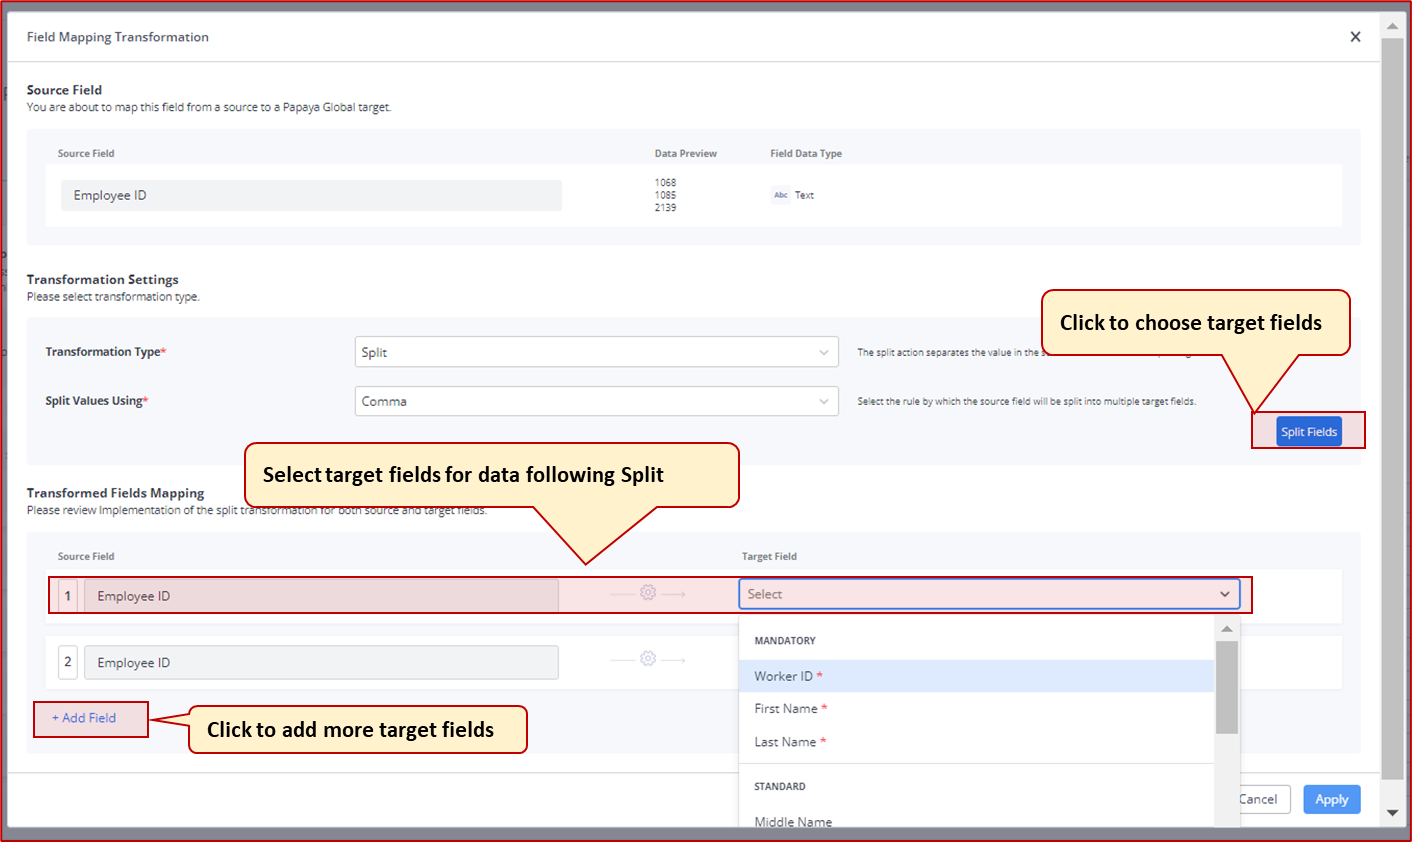This screenshot has width=1412, height=842.
Task: Click the Apply button
Action: click(1331, 799)
